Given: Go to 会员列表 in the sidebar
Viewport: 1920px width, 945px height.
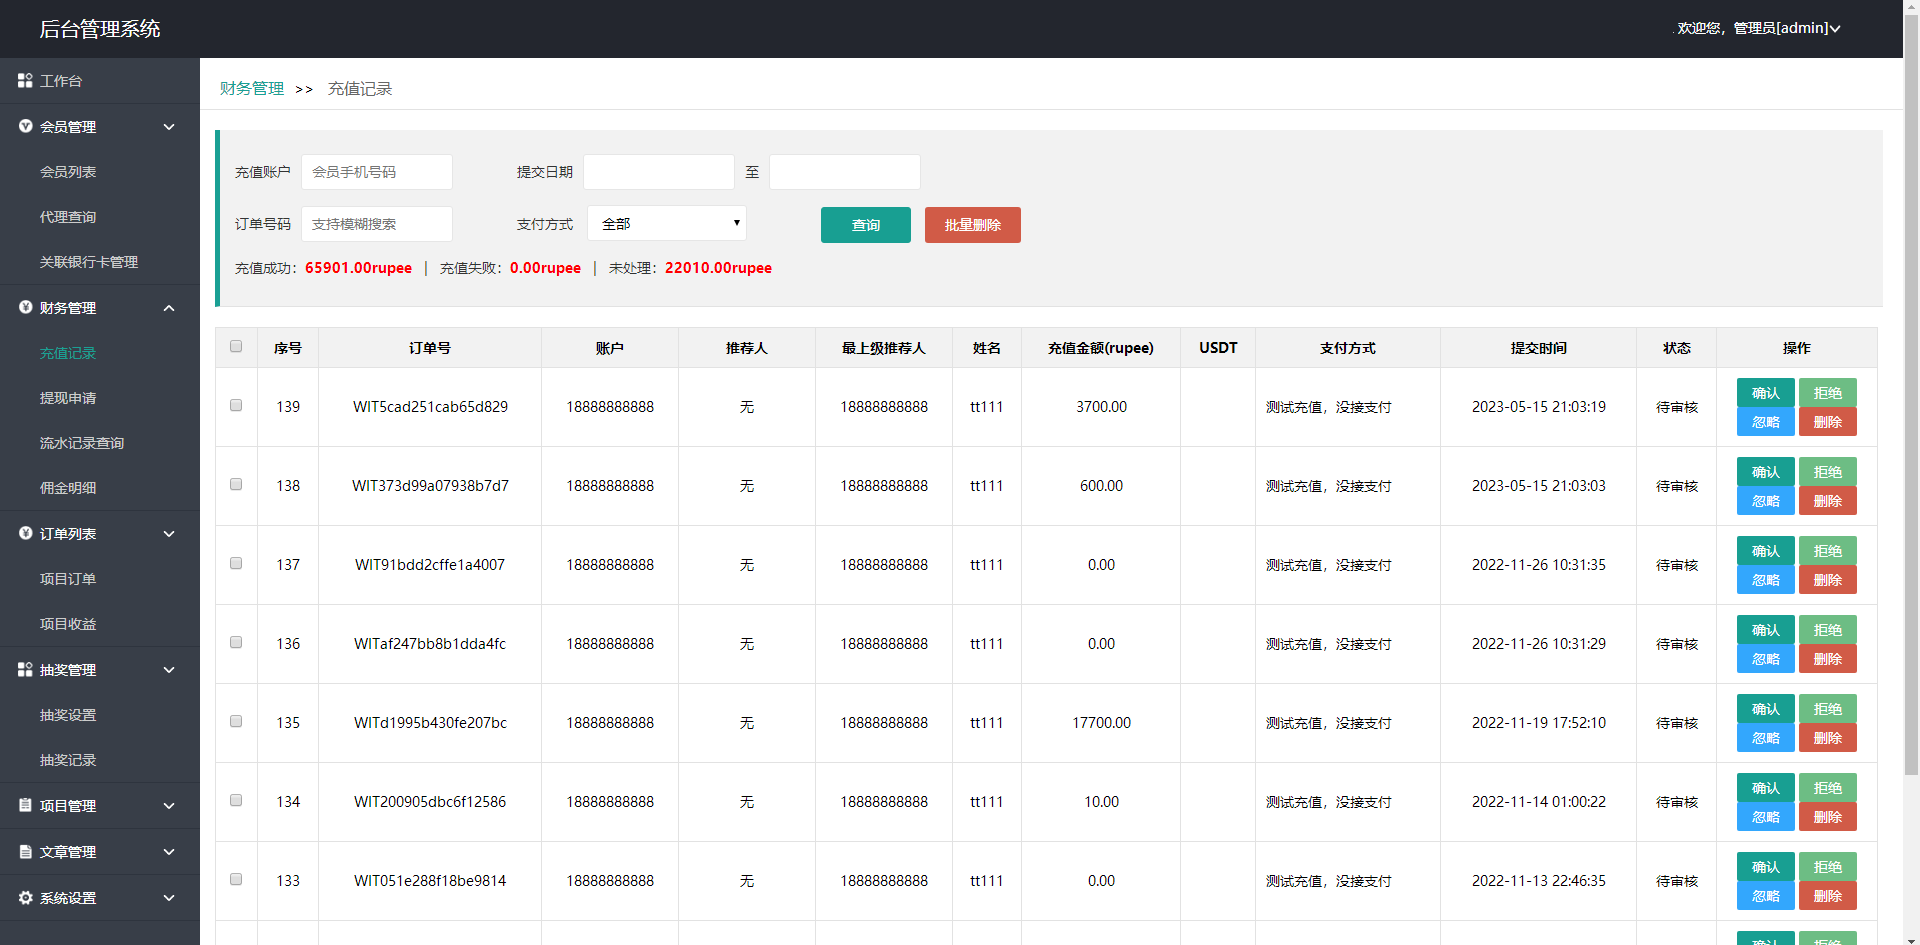Looking at the screenshot, I should pyautogui.click(x=68, y=172).
